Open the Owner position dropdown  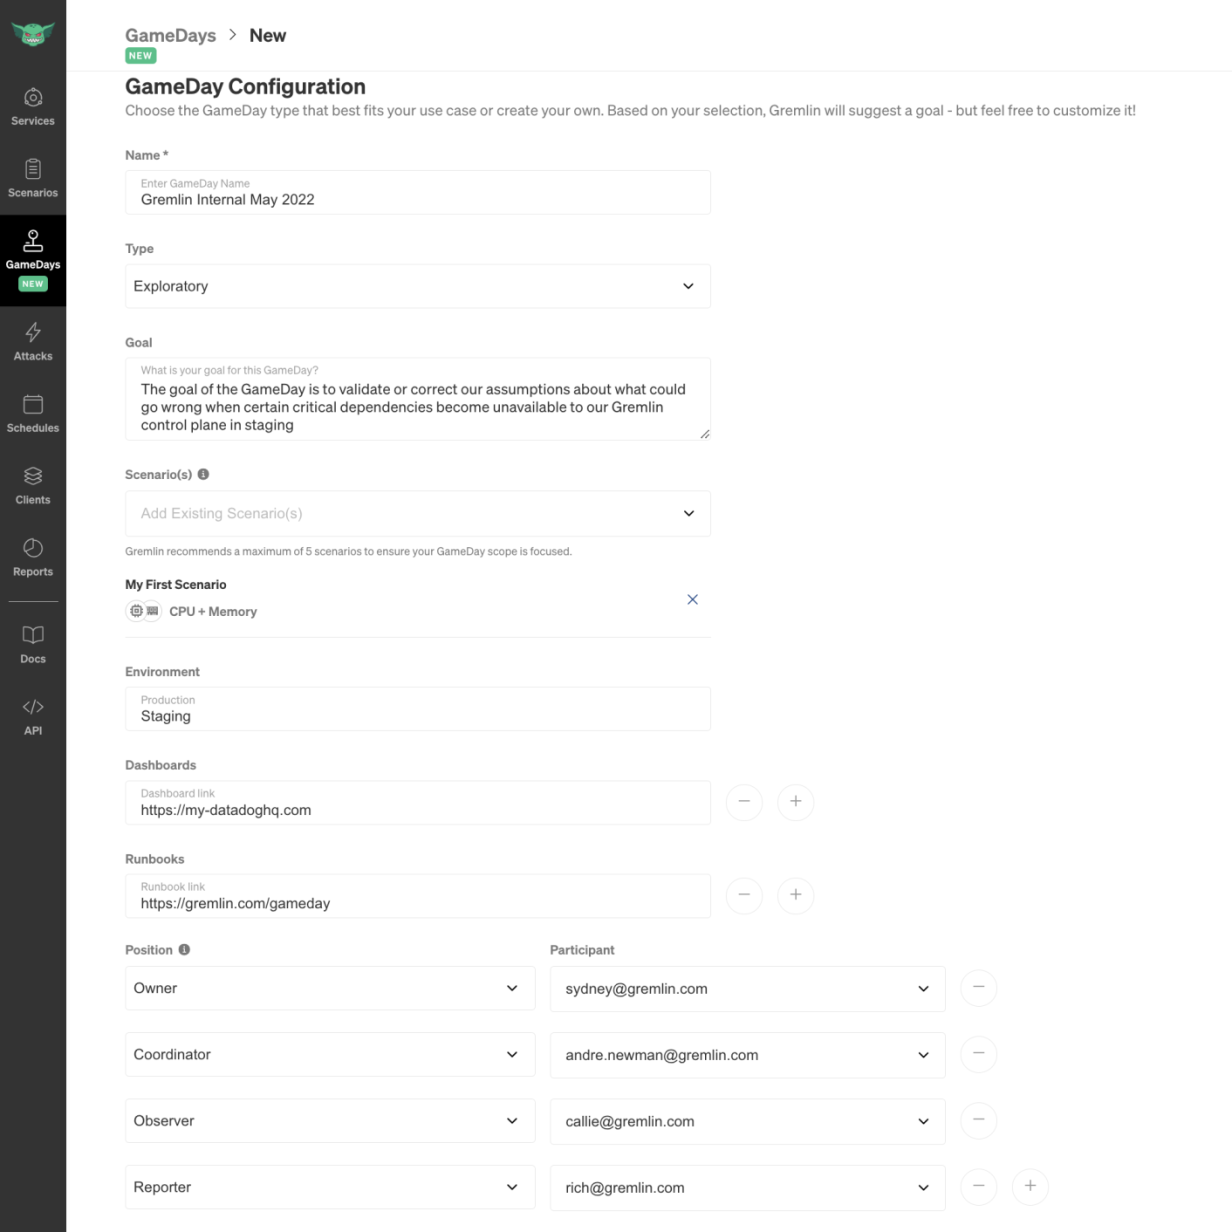330,988
